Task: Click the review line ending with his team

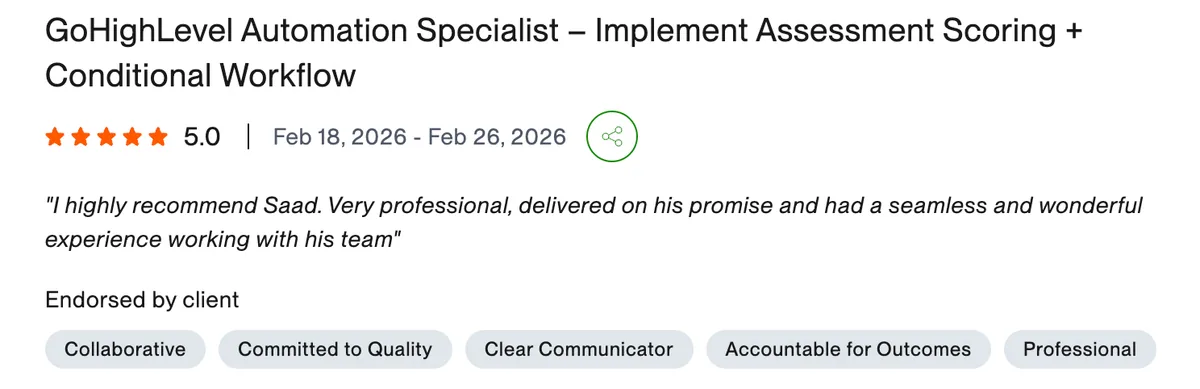Action: coord(224,240)
